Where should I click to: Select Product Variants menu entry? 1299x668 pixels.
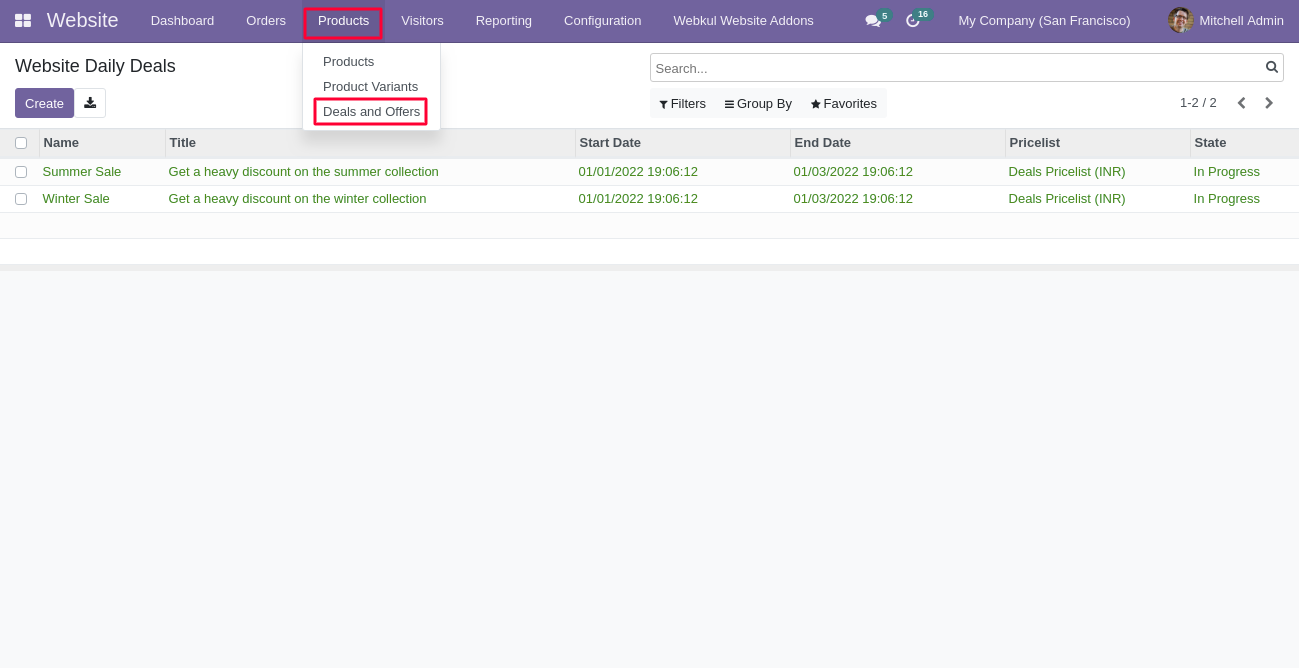coord(371,87)
